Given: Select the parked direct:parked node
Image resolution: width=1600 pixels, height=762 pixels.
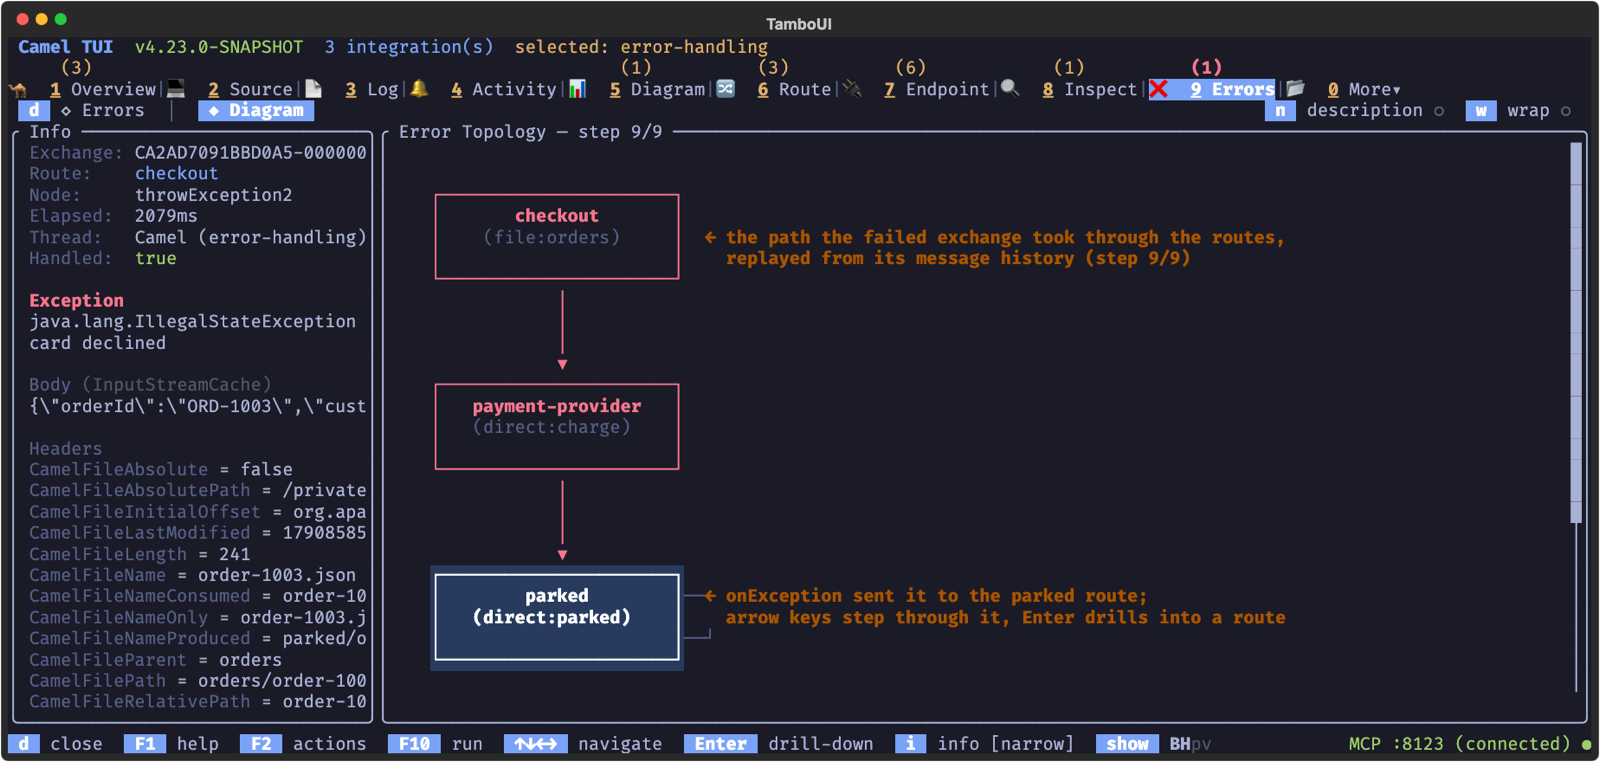Looking at the screenshot, I should 557,617.
